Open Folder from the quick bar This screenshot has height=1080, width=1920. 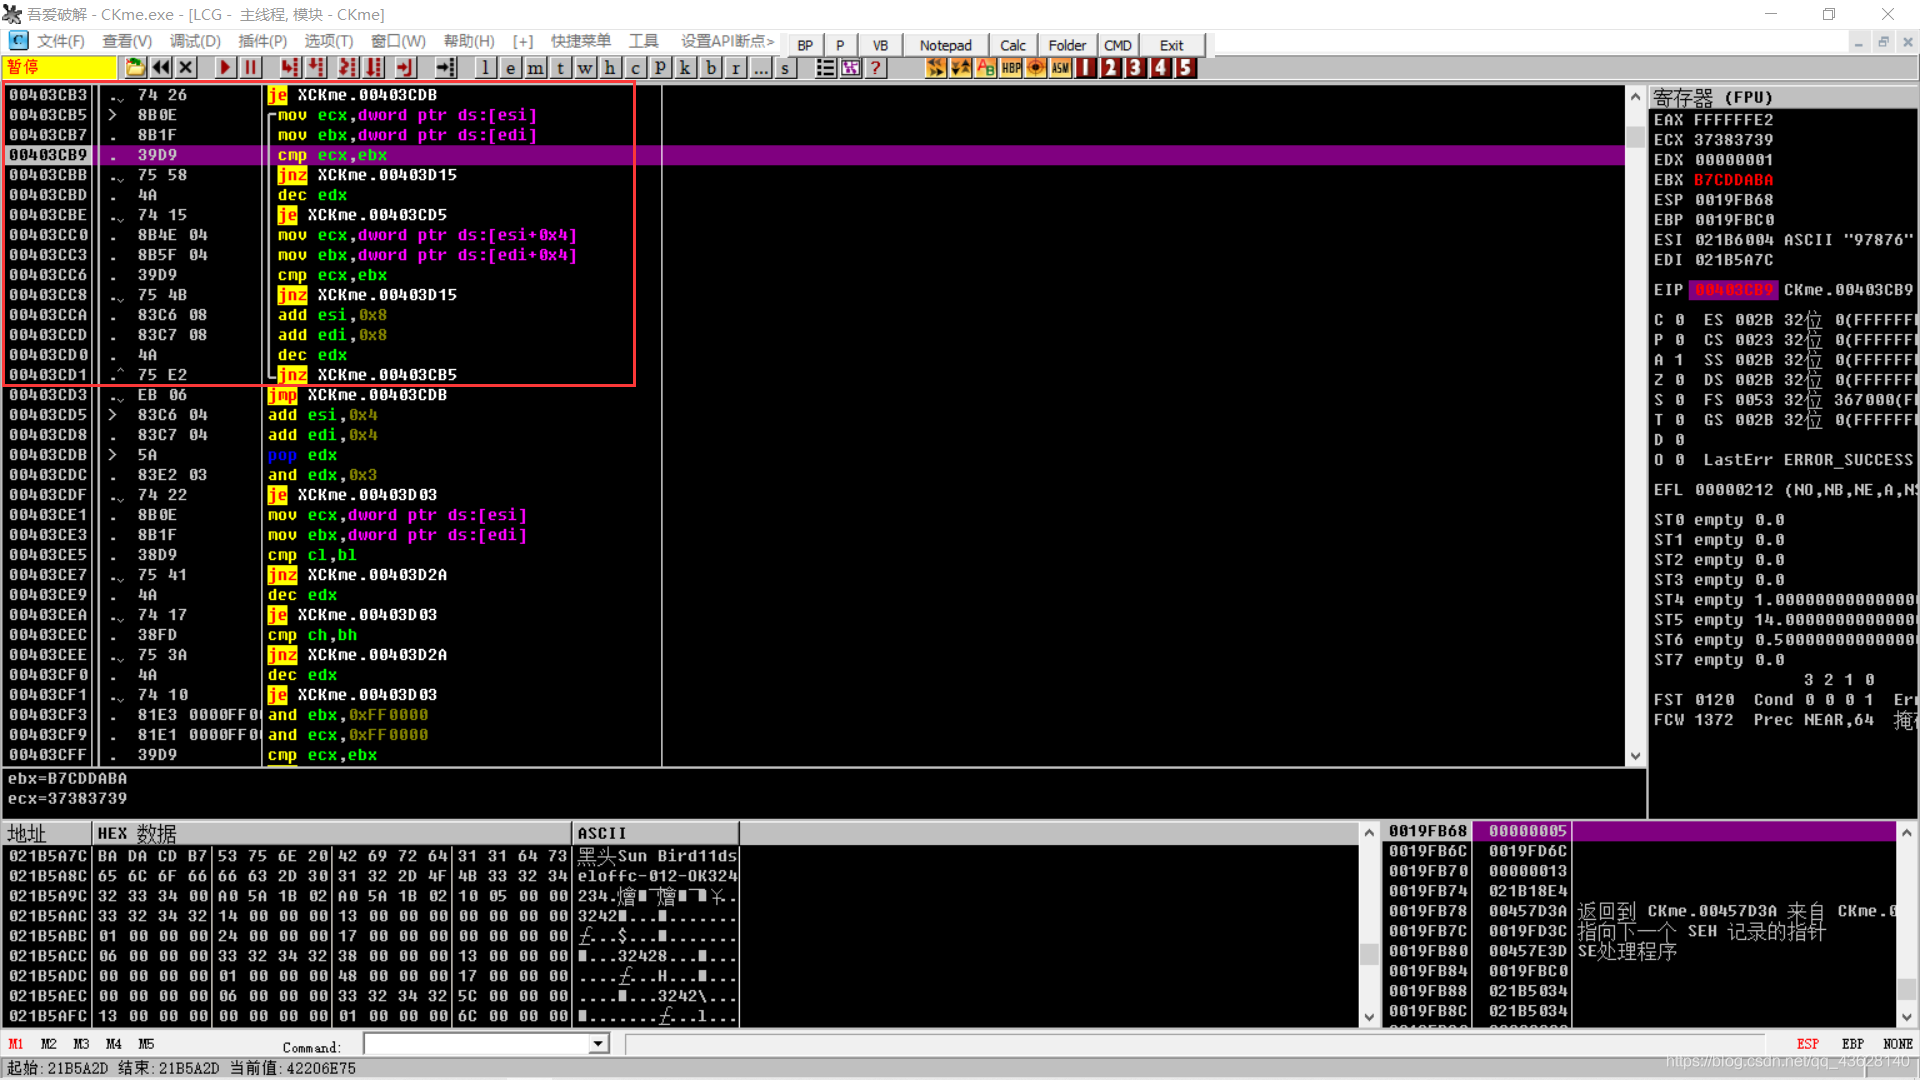pyautogui.click(x=1067, y=45)
